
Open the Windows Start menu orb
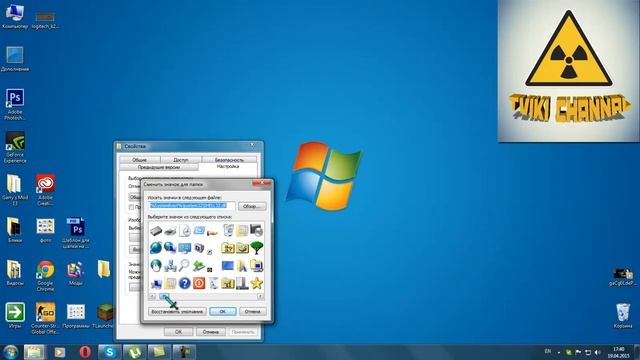point(11,352)
